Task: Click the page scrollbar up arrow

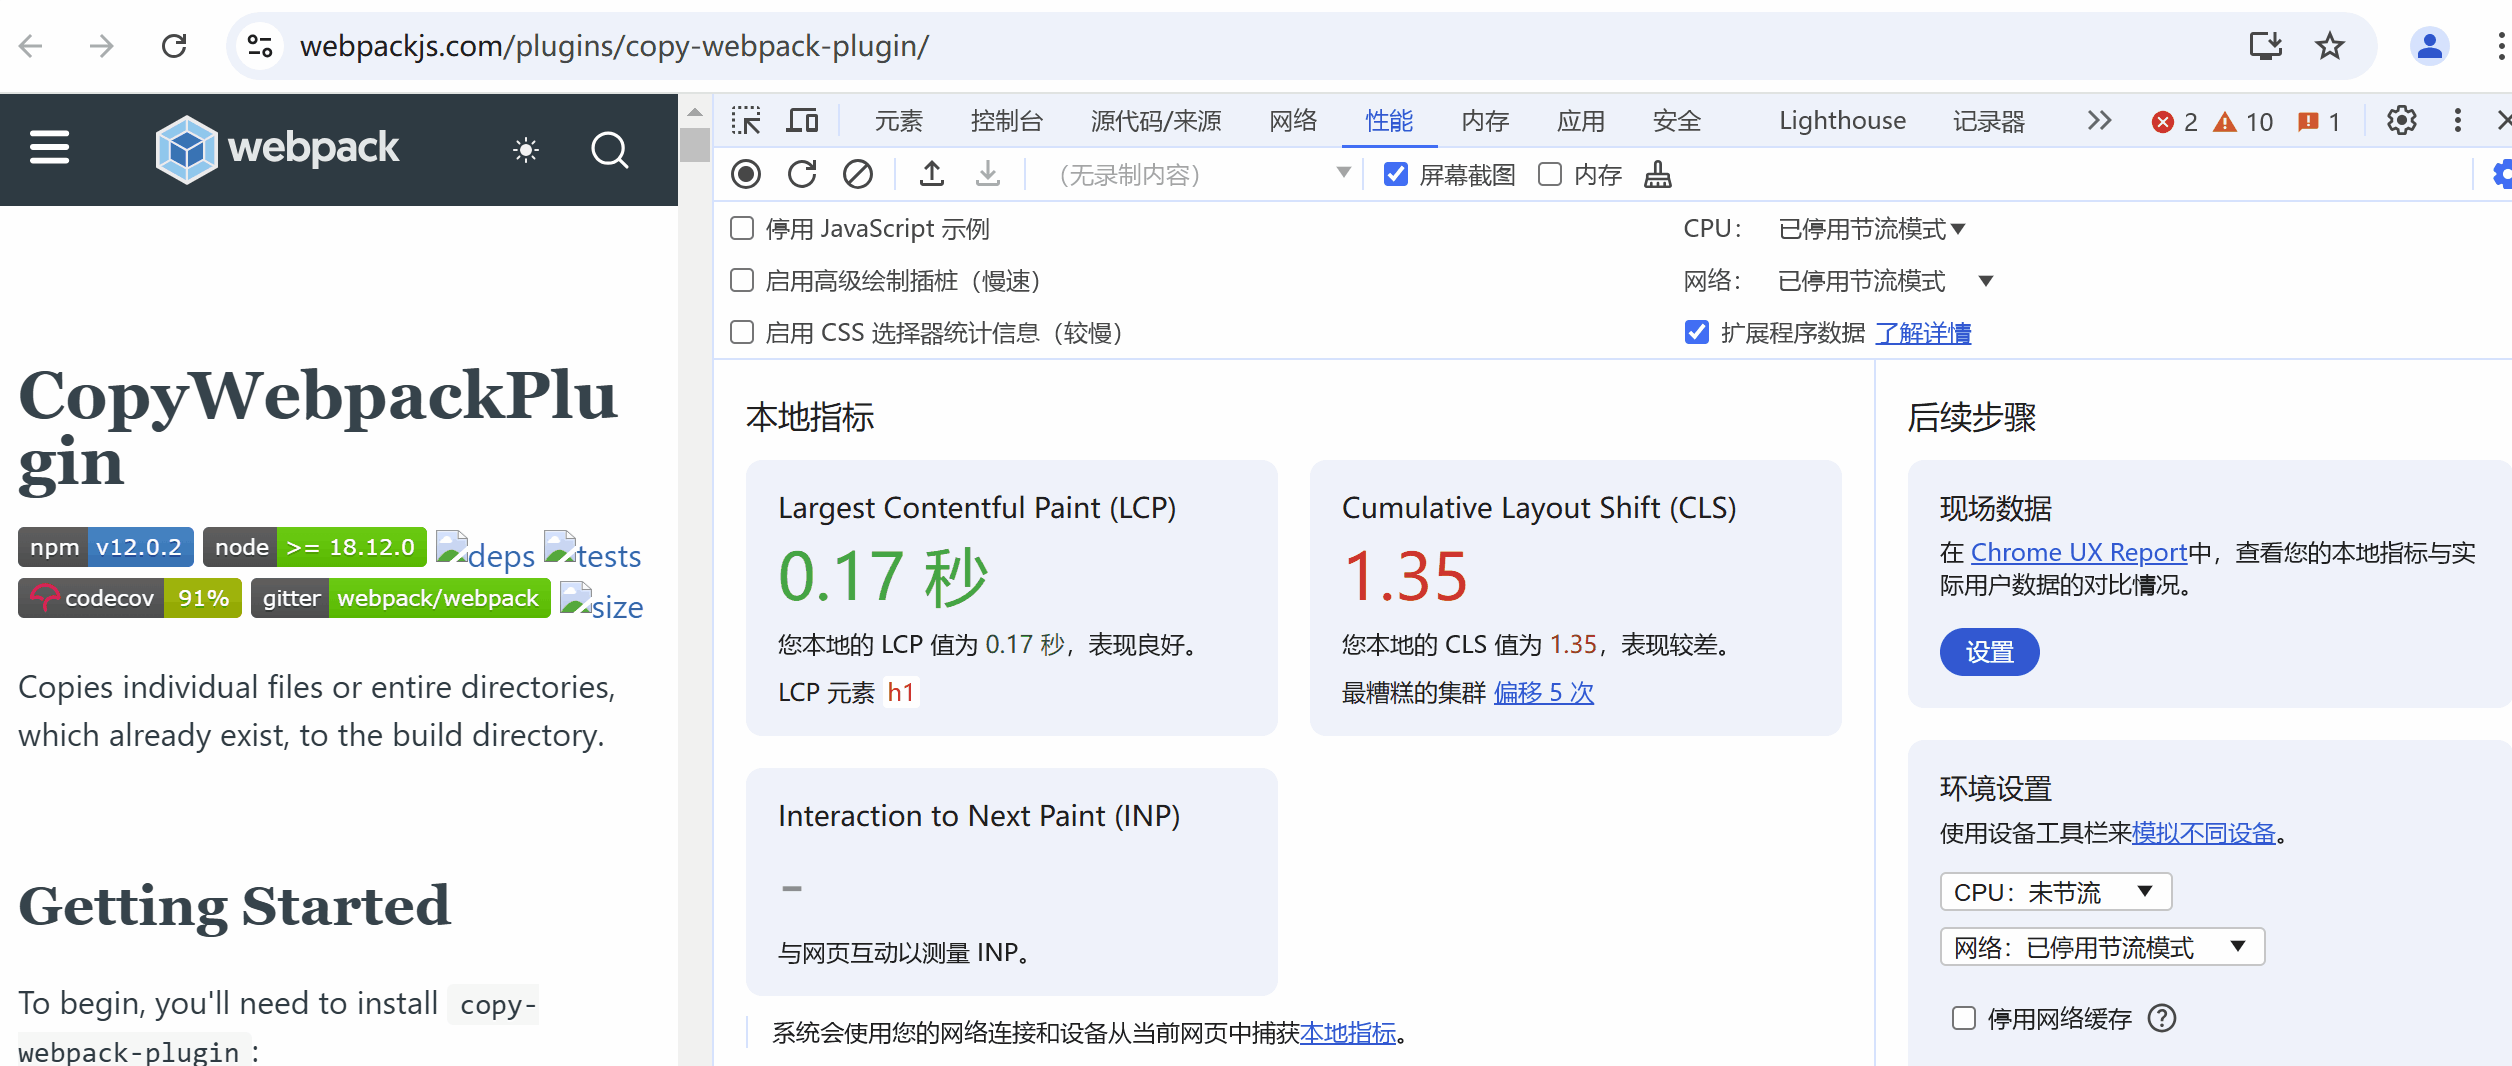Action: 695,112
